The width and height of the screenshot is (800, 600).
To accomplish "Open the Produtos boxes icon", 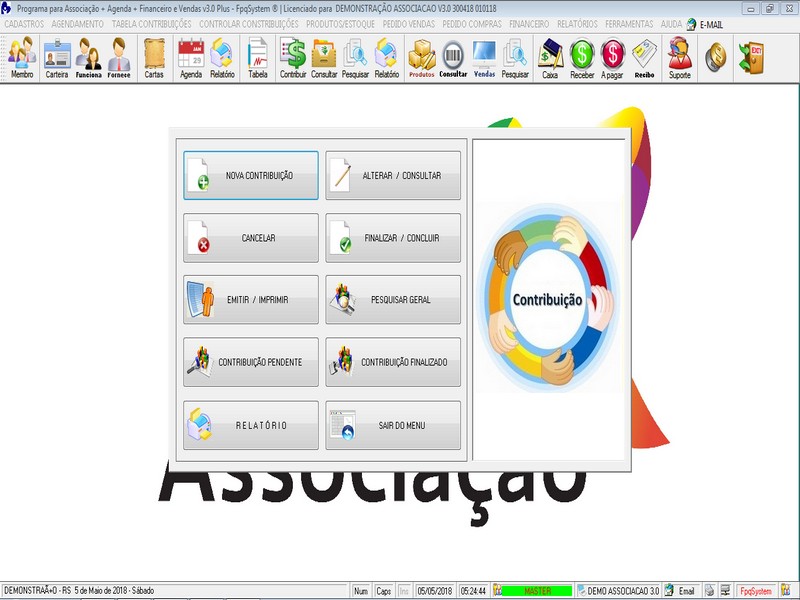I will tap(421, 58).
